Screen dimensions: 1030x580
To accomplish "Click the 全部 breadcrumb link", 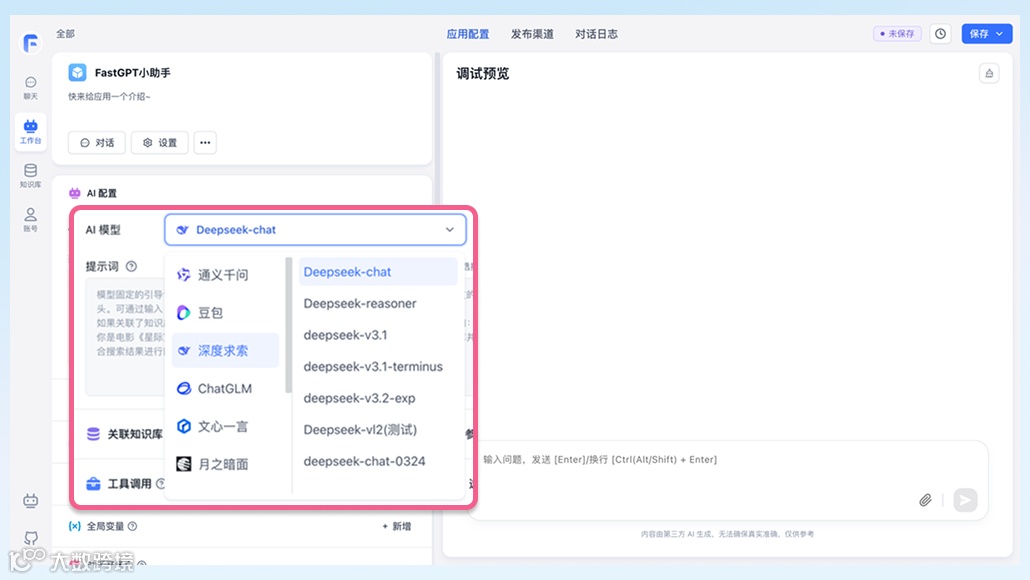I will point(65,33).
